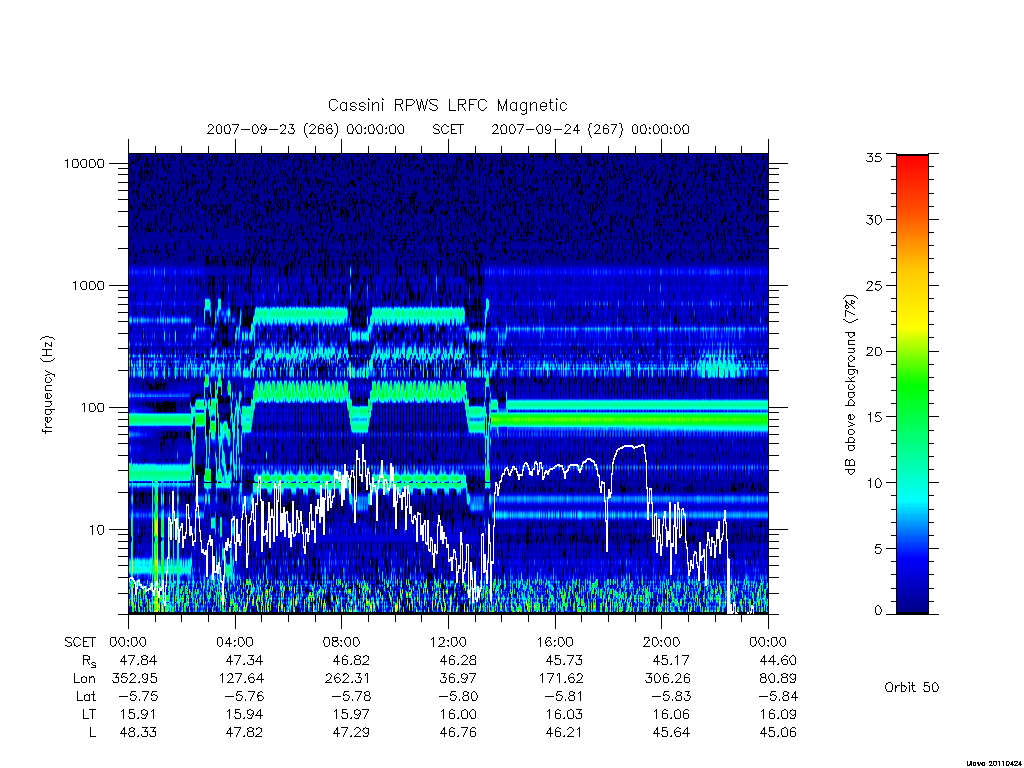Click the L-shell value '47.29'
This screenshot has height=768, width=1024.
tap(351, 733)
